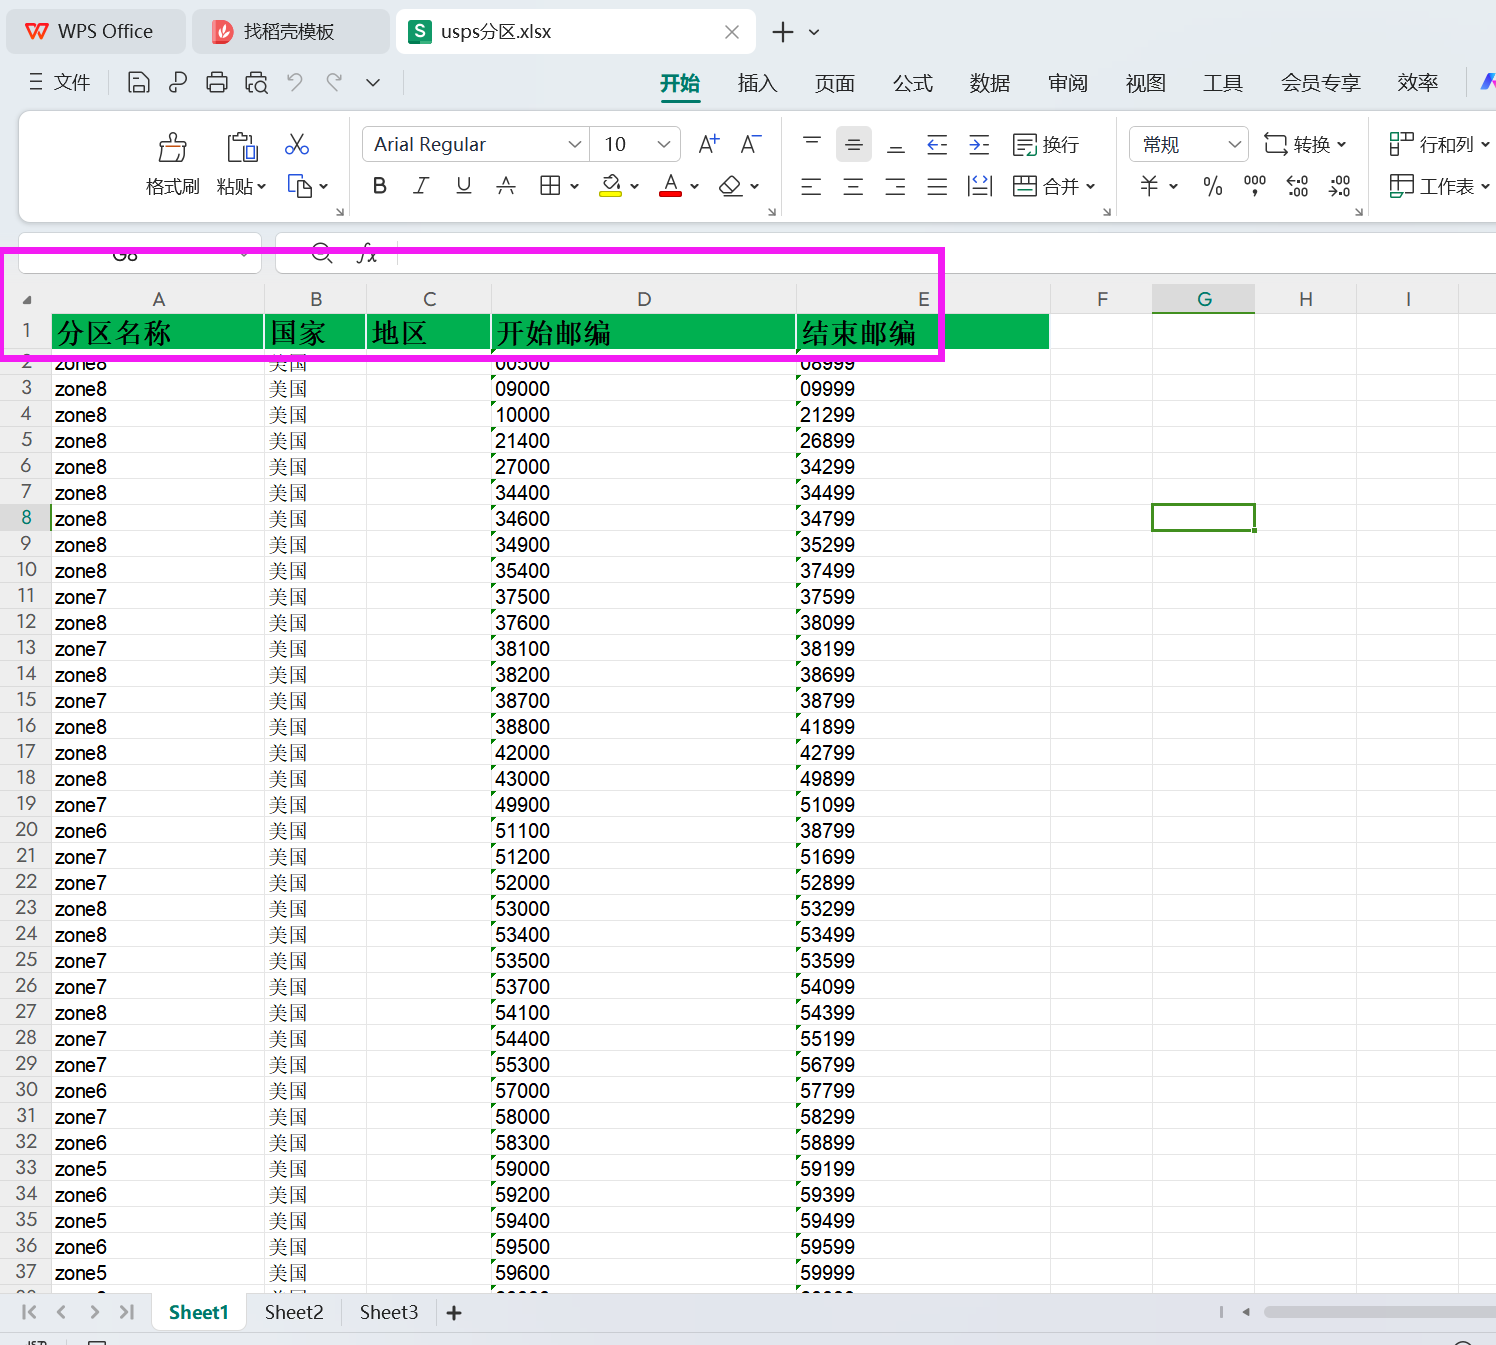
Task: Click the Increase Decimal icon
Action: tap(1298, 186)
